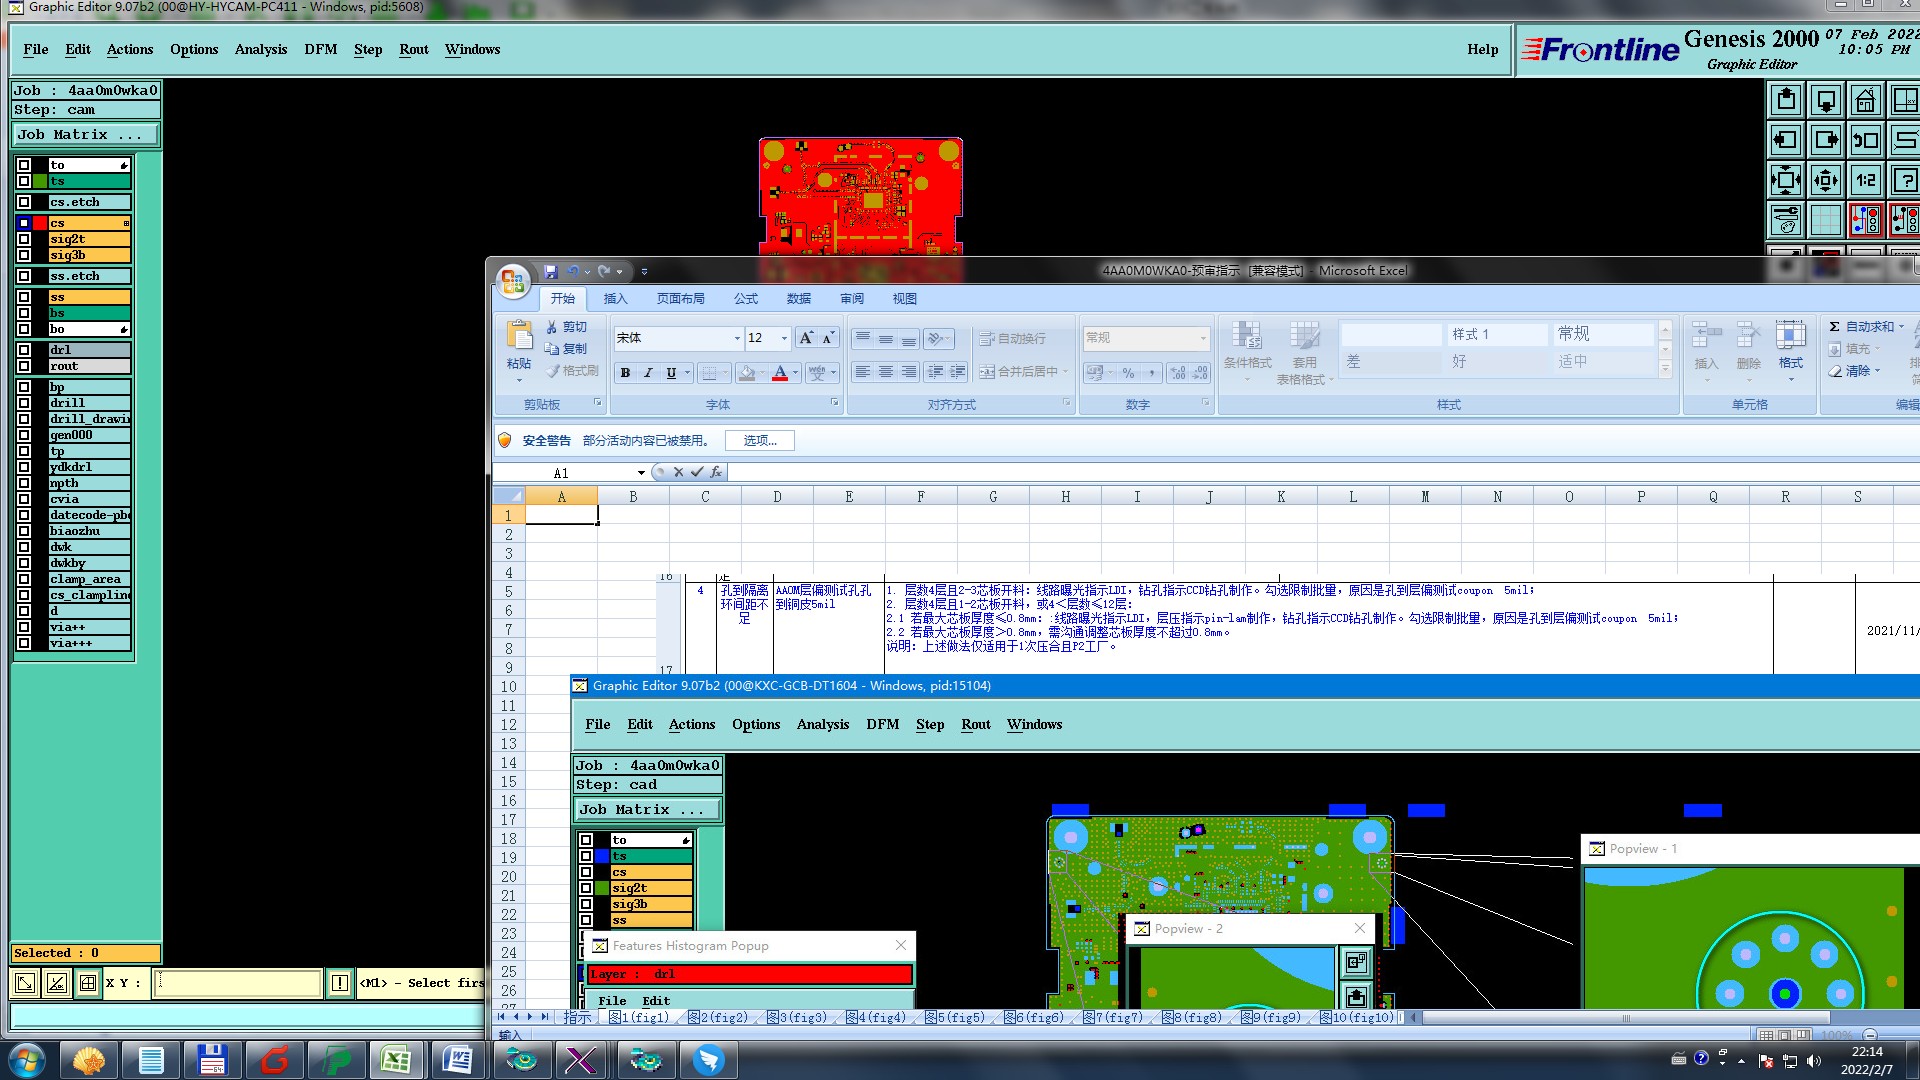Open the Name Box dropdown arrow
Screen dimensions: 1920x1080
coord(641,473)
